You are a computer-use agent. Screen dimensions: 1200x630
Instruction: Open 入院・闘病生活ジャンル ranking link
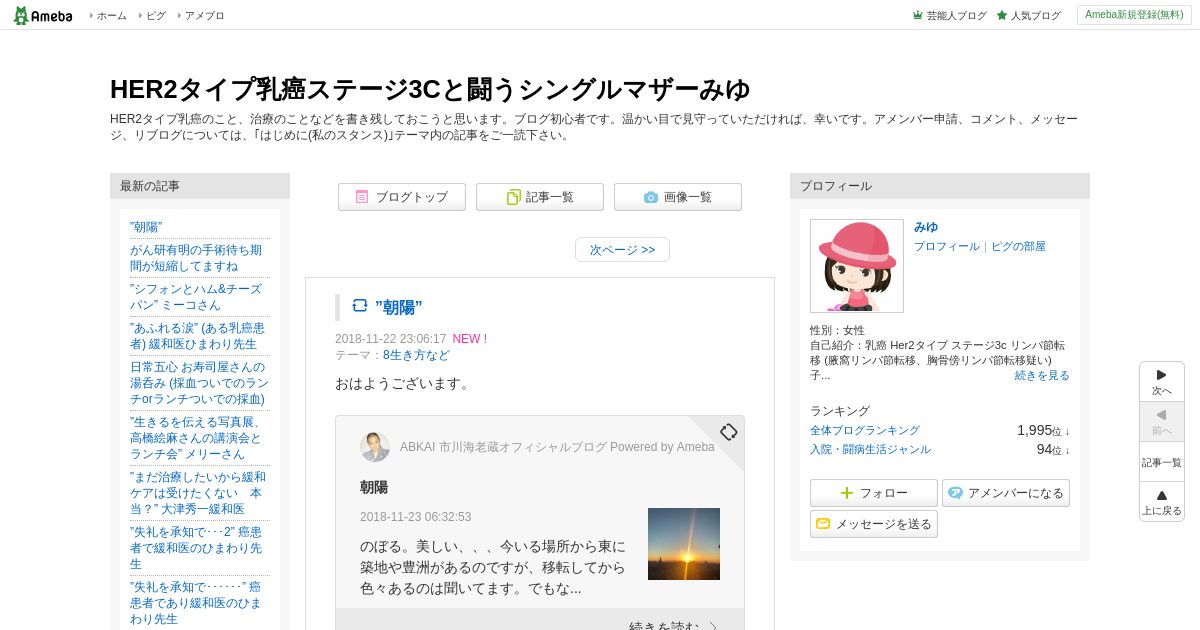870,449
